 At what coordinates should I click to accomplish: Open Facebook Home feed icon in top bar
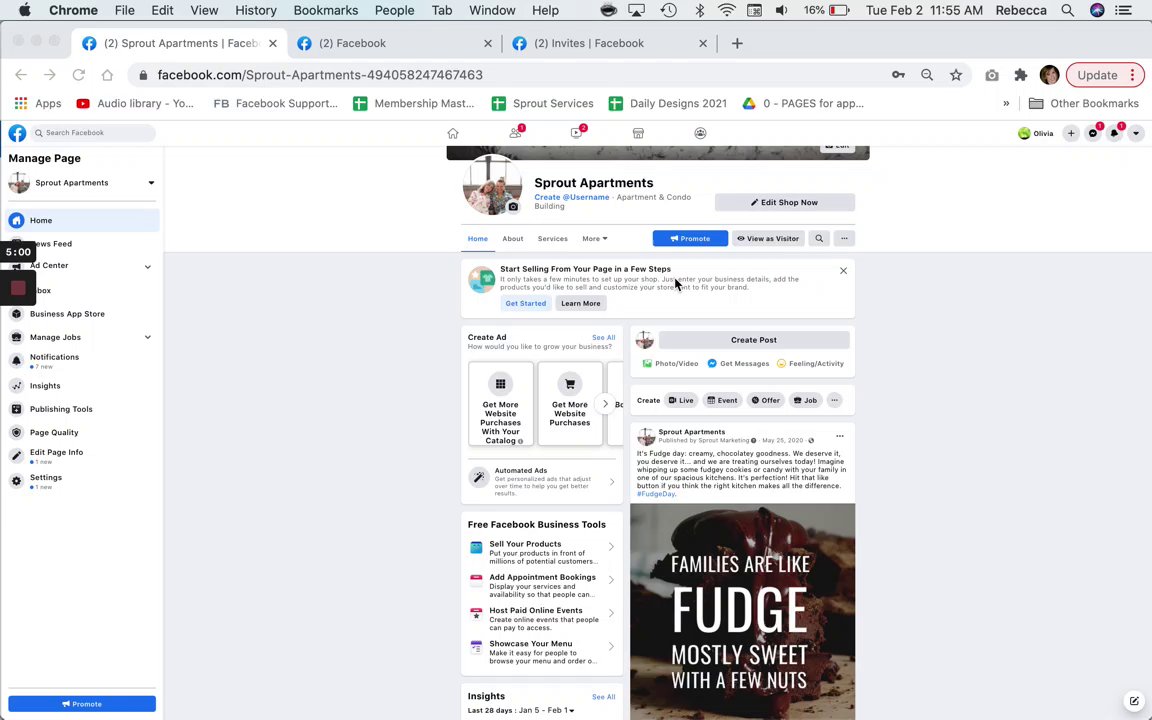click(x=453, y=133)
